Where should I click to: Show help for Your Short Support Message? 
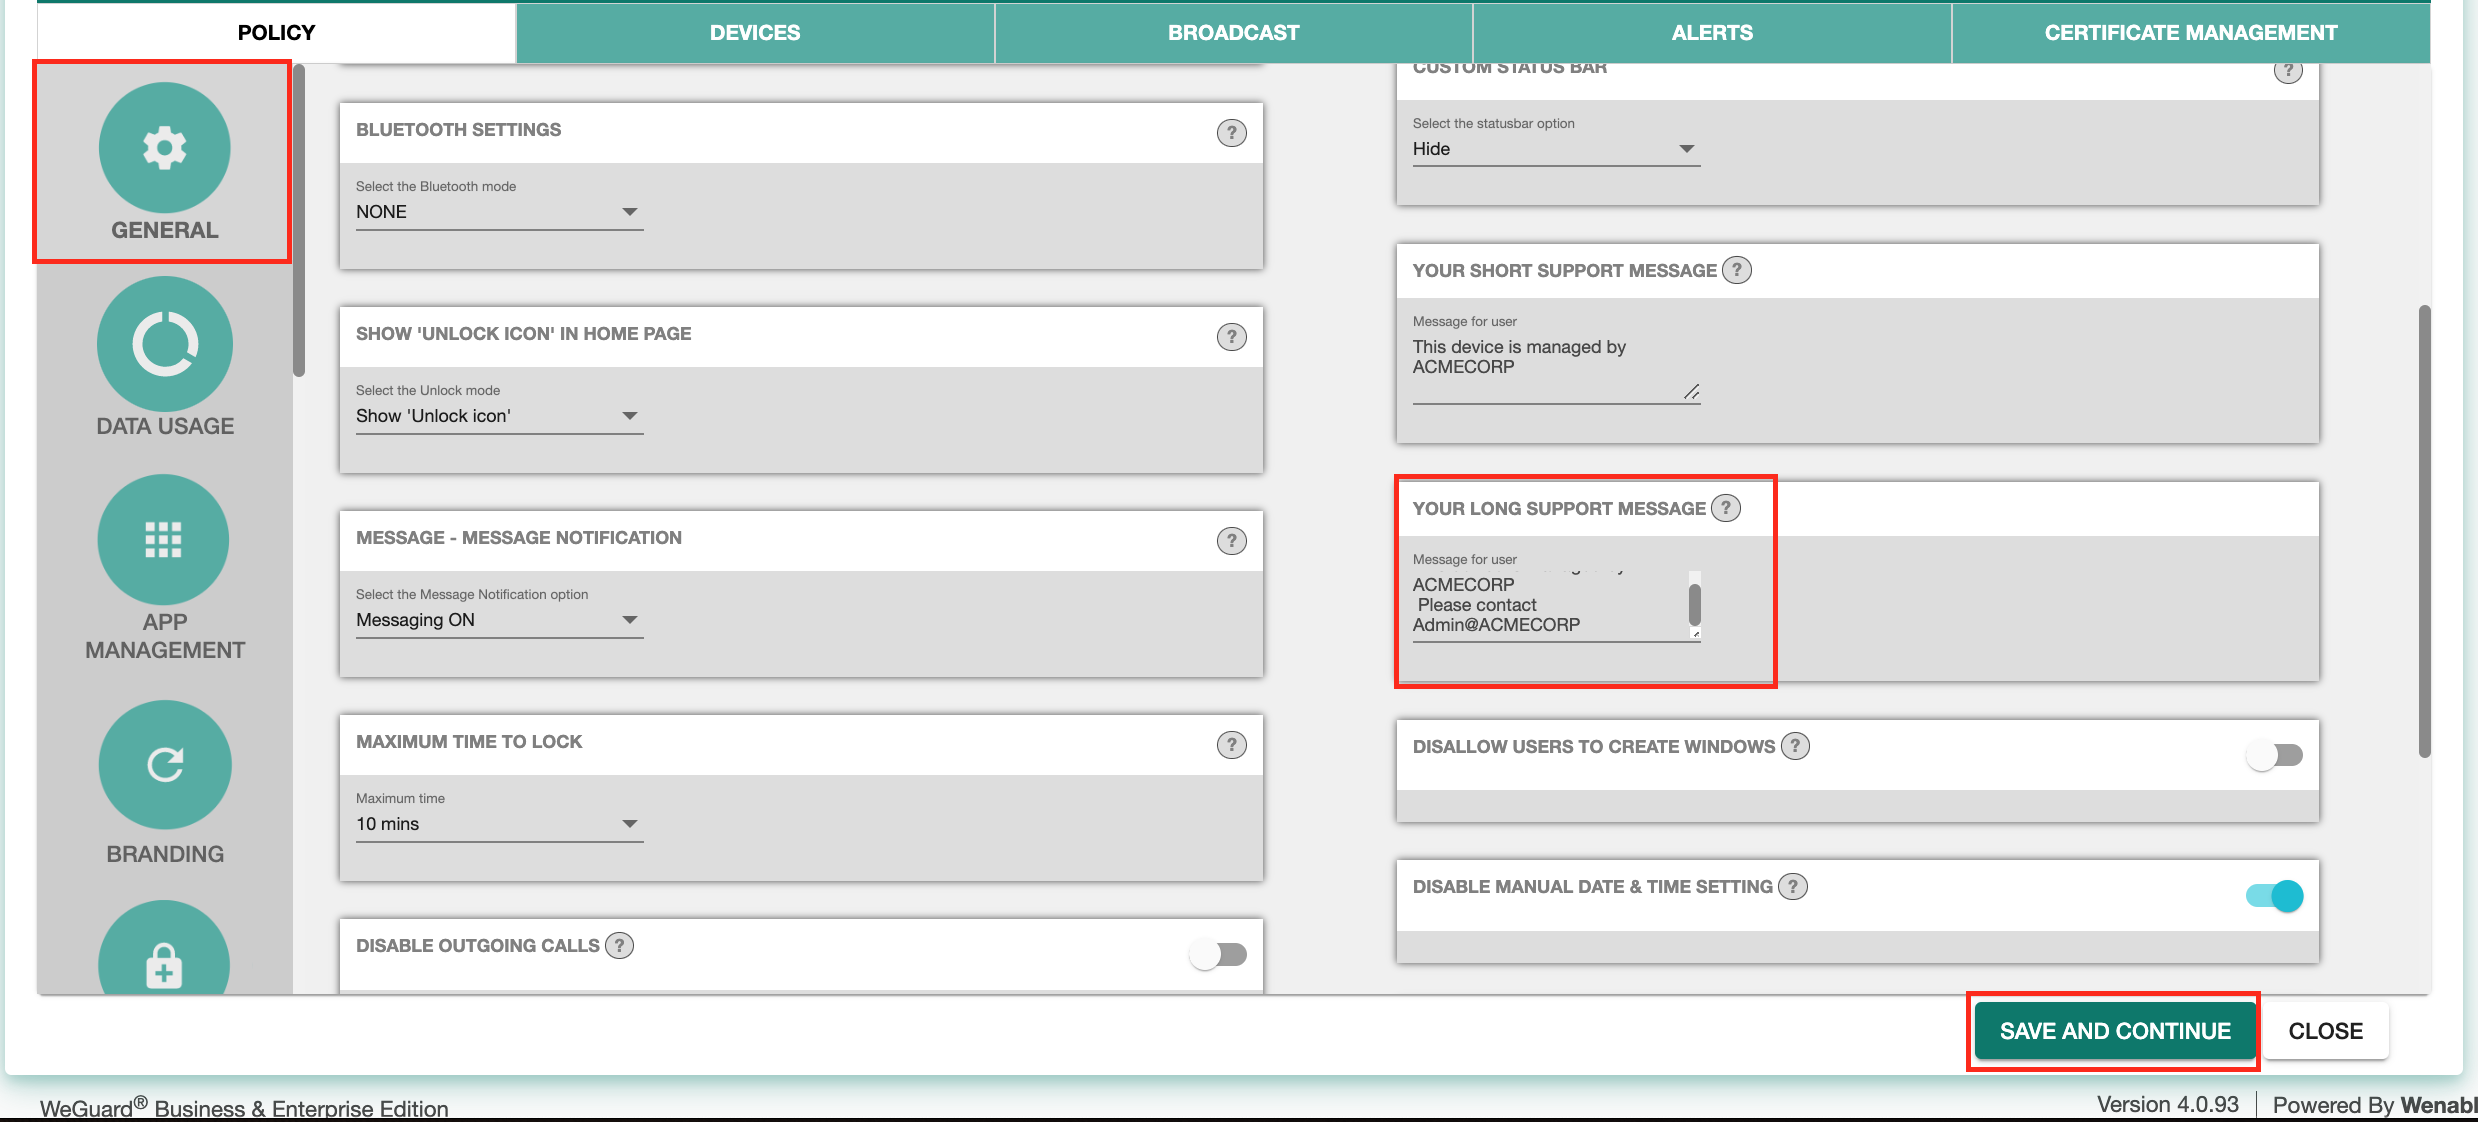click(1737, 270)
